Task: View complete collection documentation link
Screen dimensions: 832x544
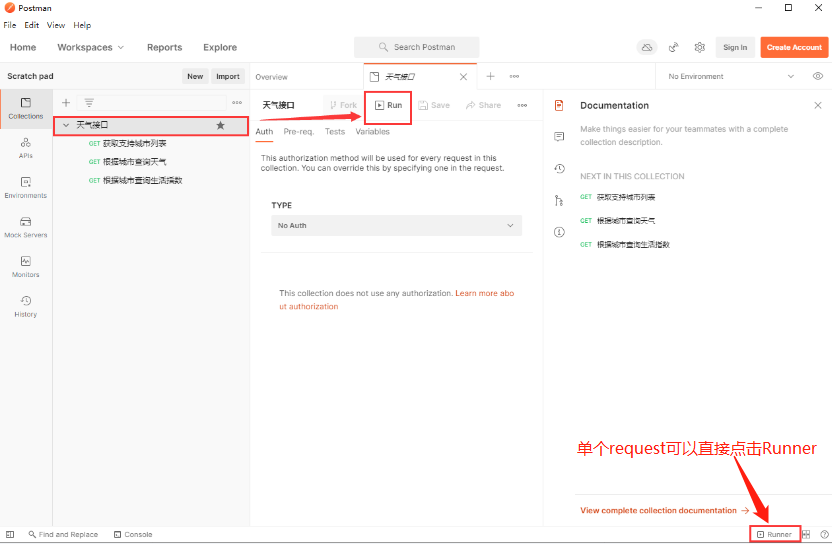Action: (x=665, y=510)
